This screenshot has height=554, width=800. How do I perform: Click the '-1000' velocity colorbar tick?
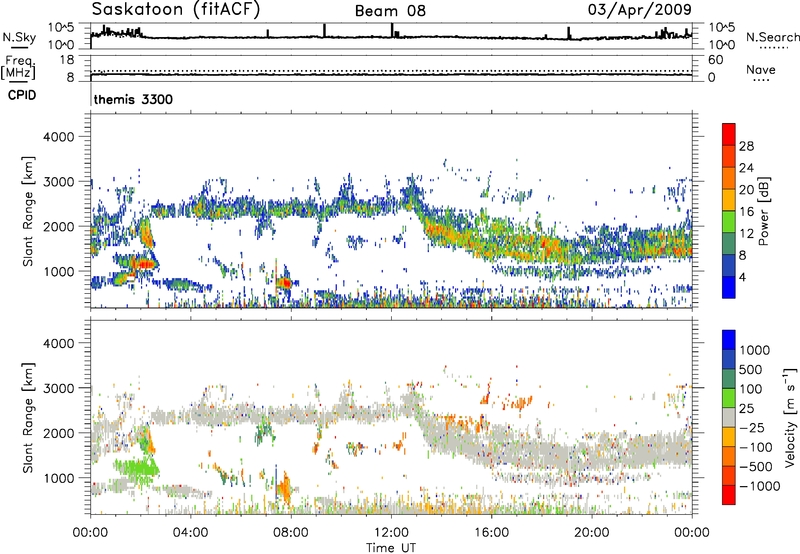click(759, 486)
